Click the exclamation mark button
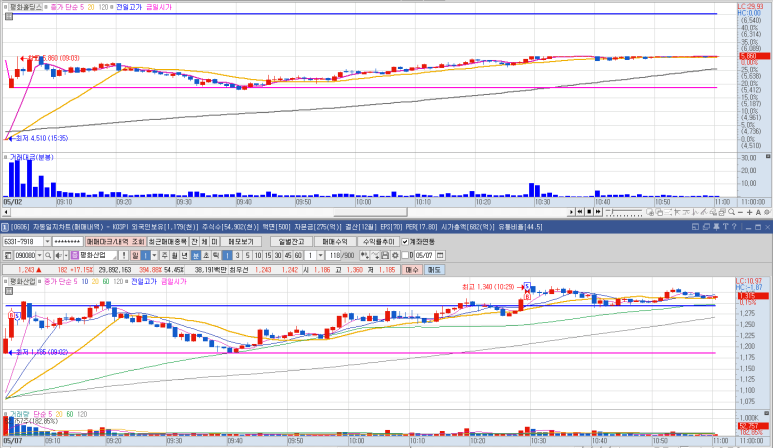The image size is (773, 448). tap(124, 255)
